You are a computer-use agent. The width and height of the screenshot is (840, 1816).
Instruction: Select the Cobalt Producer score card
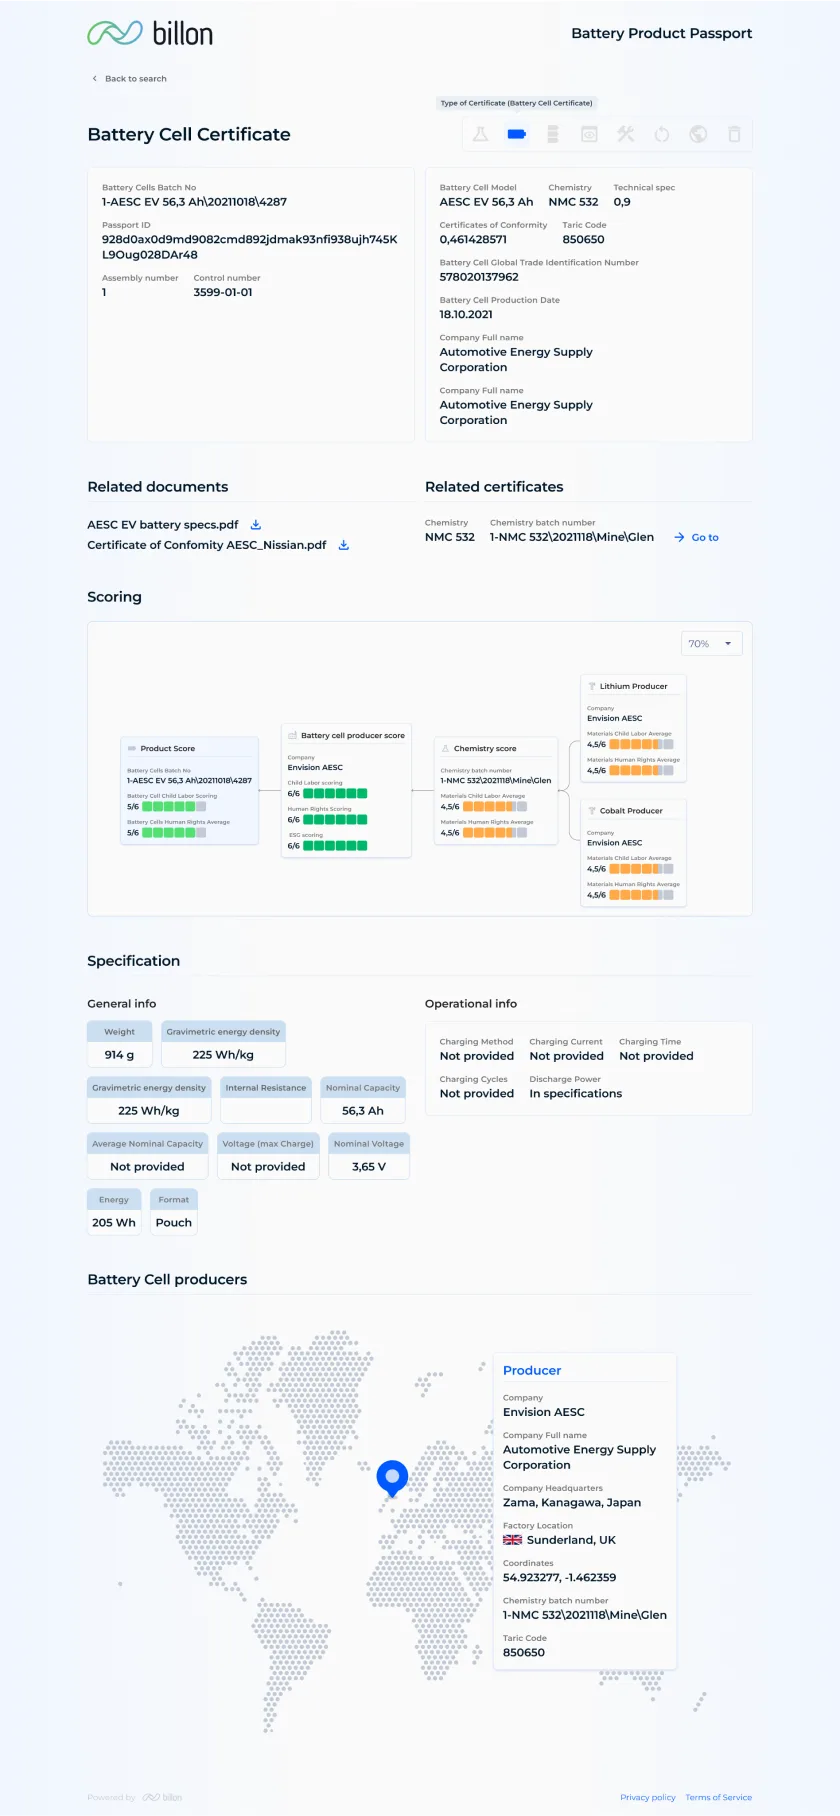tap(634, 852)
